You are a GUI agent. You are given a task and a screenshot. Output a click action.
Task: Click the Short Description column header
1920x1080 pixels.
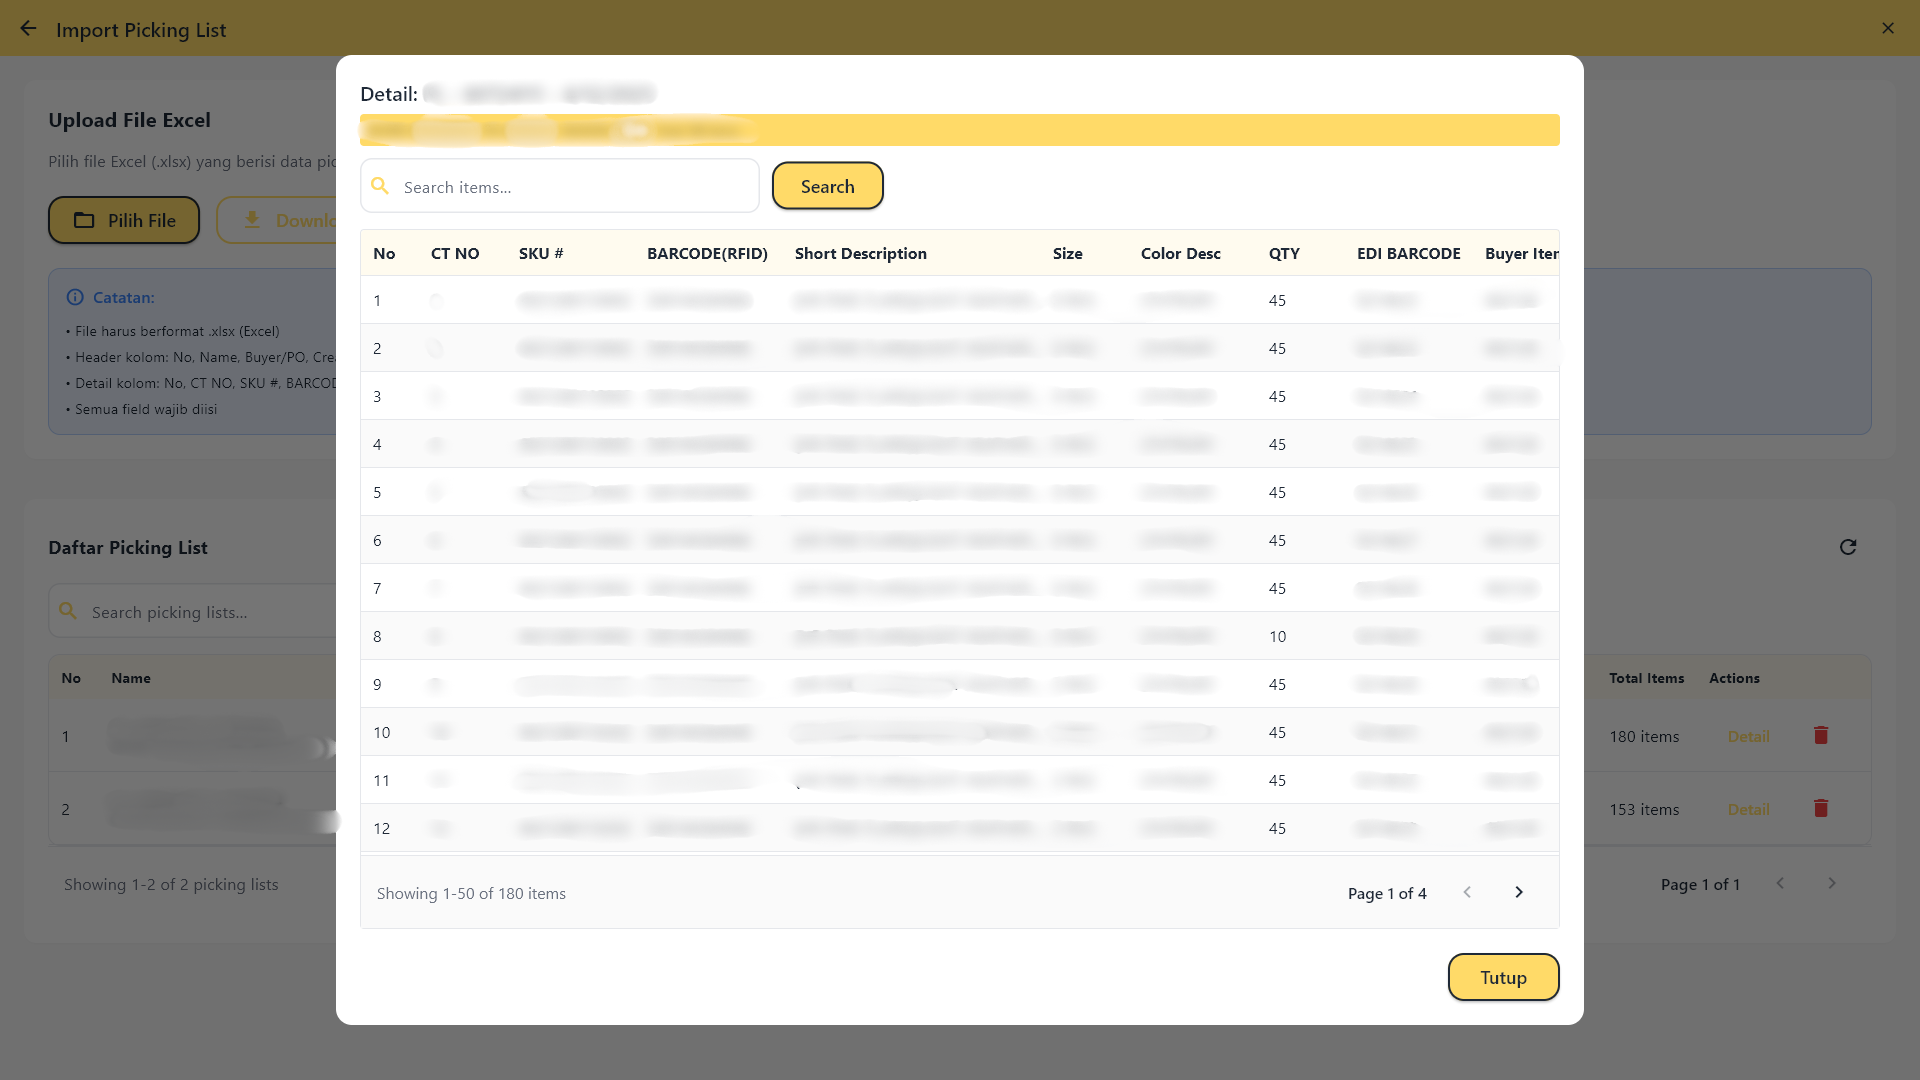[860, 254]
